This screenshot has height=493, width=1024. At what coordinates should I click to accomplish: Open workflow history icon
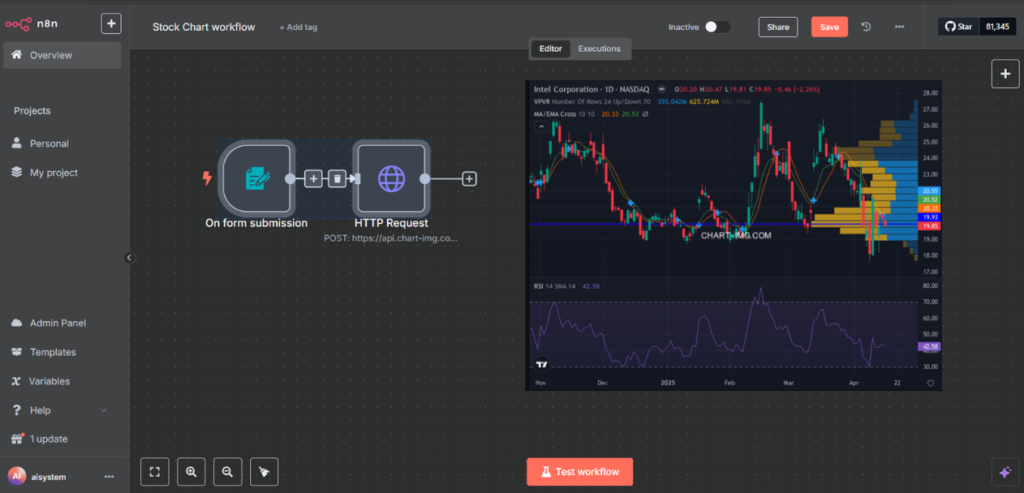point(866,27)
